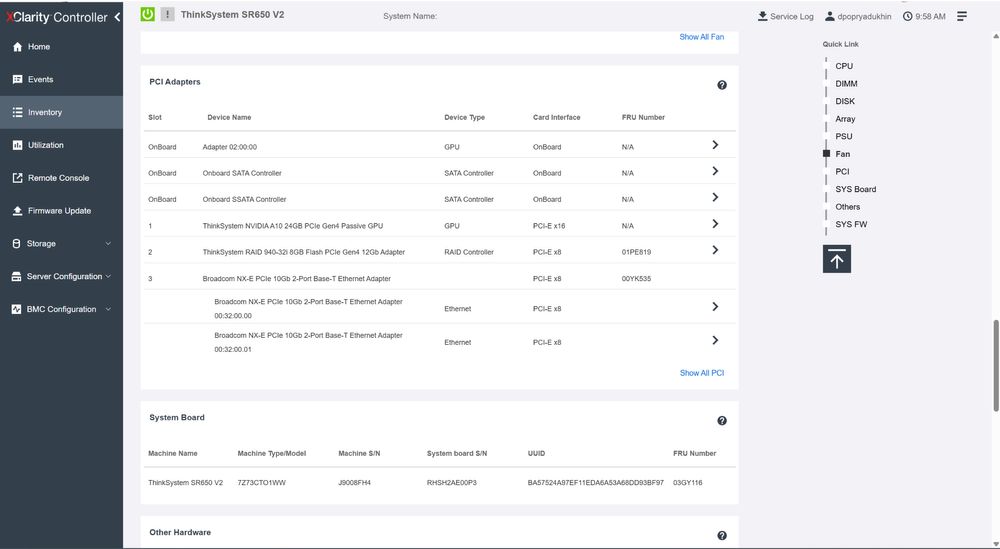Click the BMC Configuration icon
This screenshot has width=1000, height=549.
click(x=17, y=309)
